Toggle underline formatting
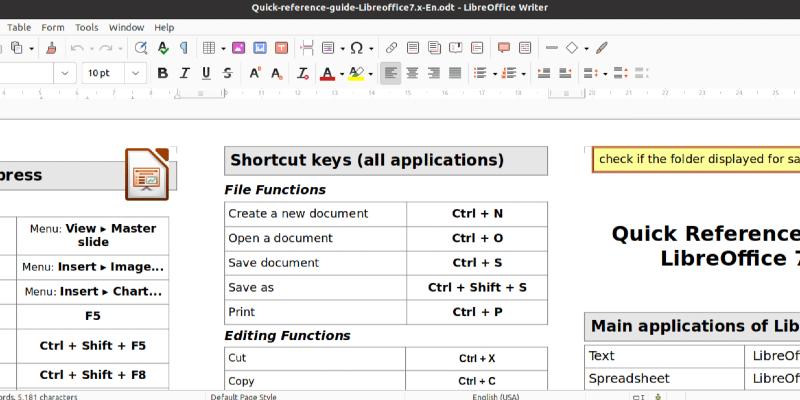Screen dimensions: 800x400 206,73
